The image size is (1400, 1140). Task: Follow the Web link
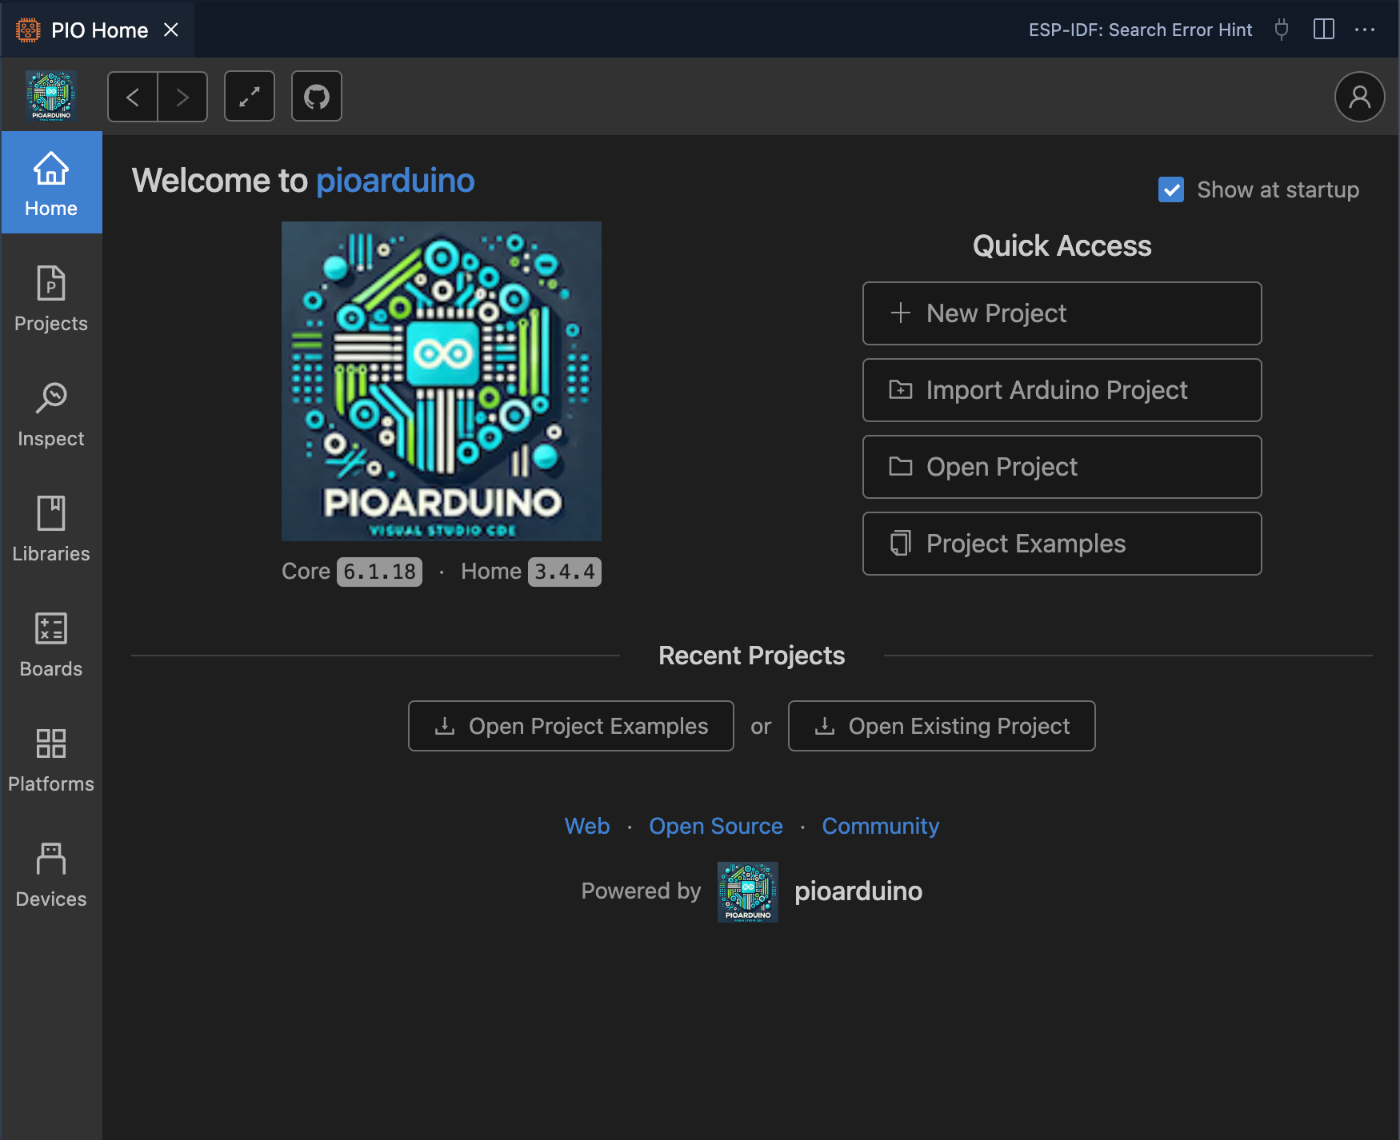click(x=587, y=826)
